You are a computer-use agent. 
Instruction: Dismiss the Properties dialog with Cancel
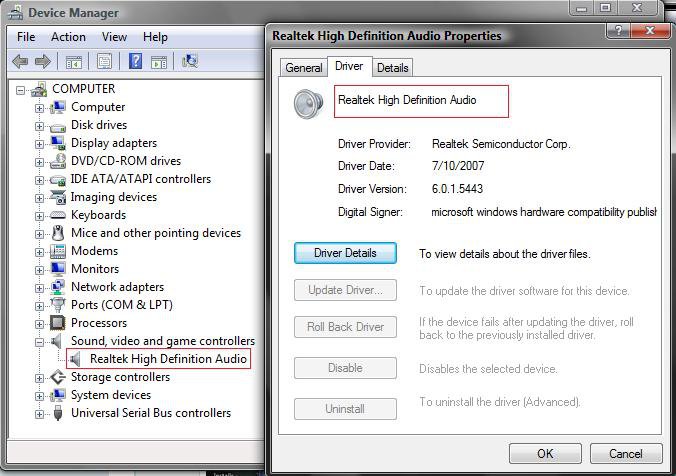[x=626, y=454]
